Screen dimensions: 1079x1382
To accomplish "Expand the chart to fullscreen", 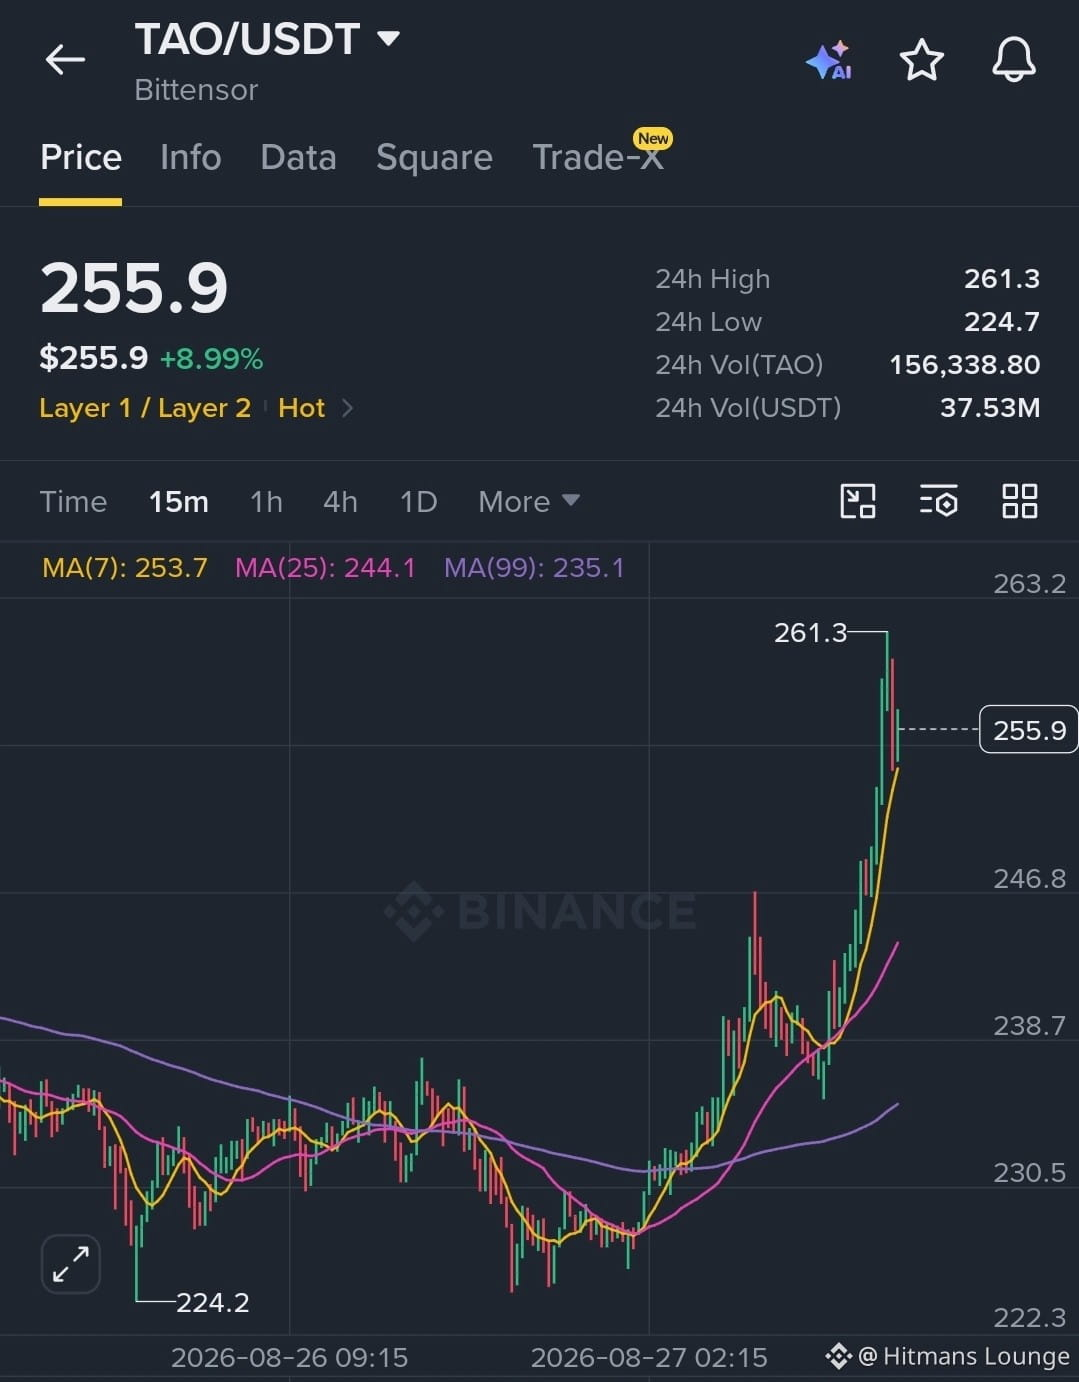I will click(71, 1264).
